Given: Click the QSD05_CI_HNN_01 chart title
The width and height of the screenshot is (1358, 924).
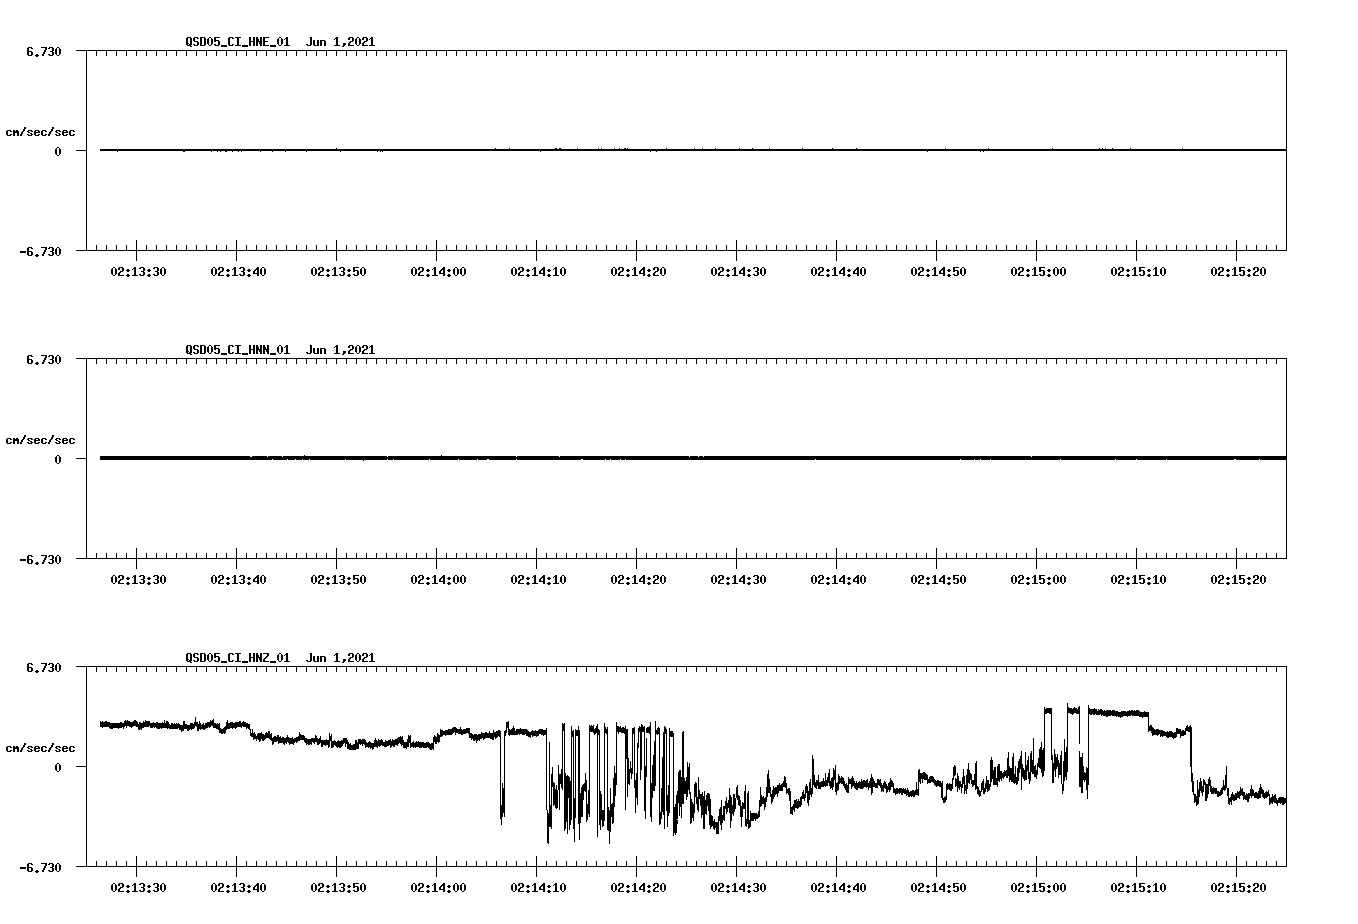Looking at the screenshot, I should 280,350.
